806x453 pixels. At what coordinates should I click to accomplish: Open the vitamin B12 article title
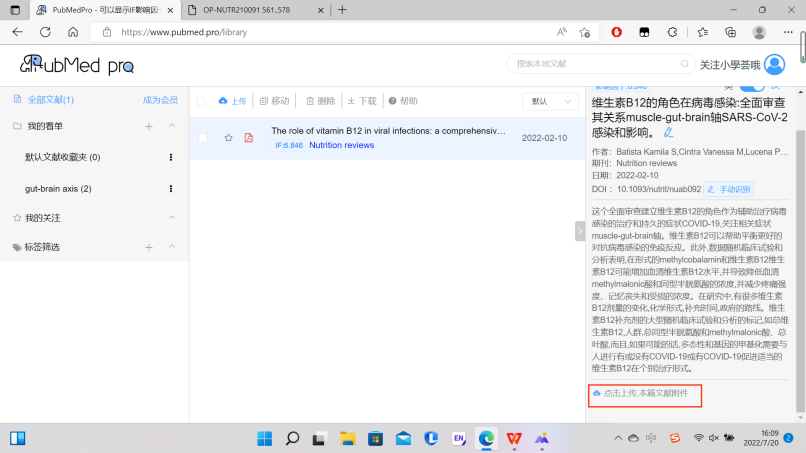tap(388, 131)
